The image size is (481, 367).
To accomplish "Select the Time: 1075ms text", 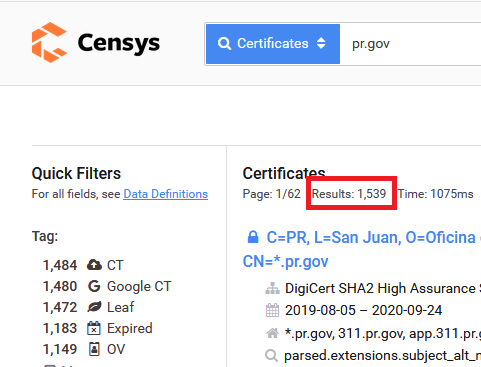I will pyautogui.click(x=436, y=194).
